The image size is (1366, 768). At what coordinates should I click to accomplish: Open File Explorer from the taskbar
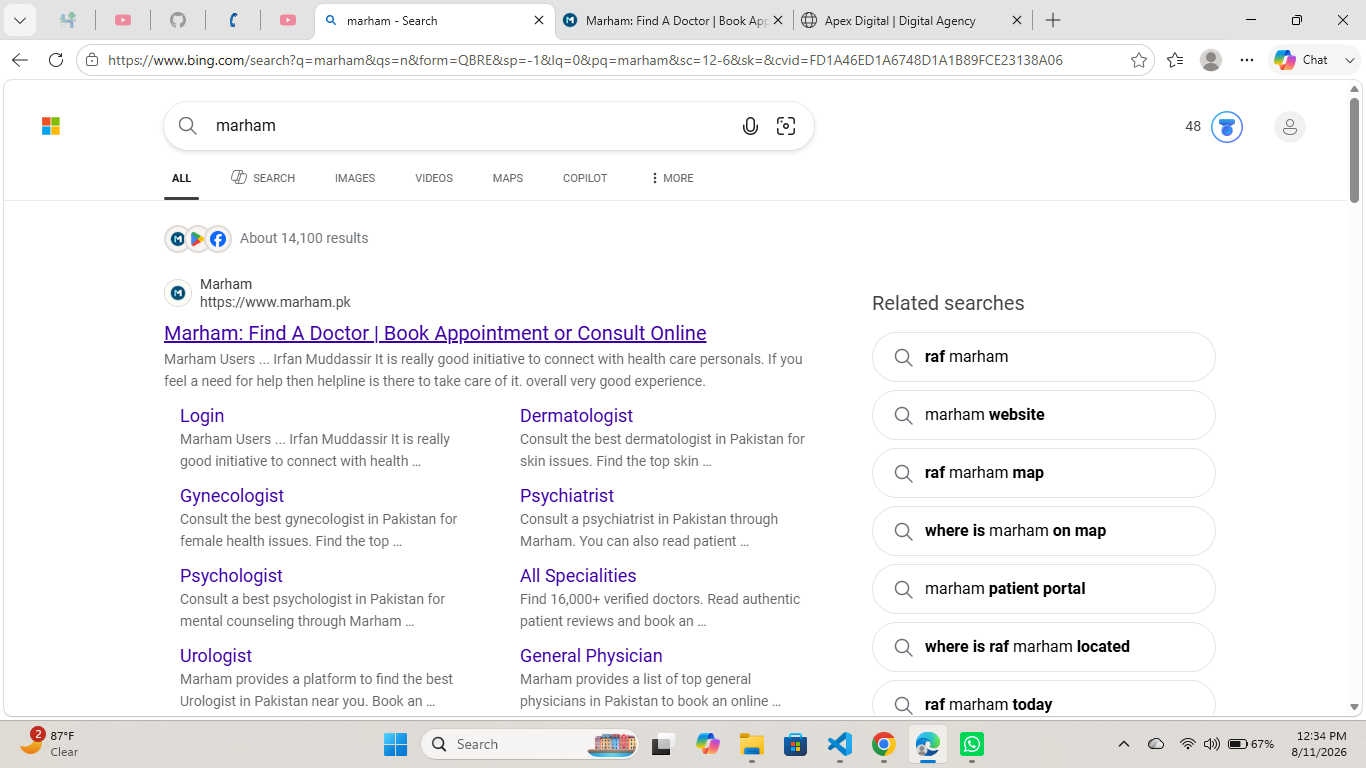click(751, 744)
